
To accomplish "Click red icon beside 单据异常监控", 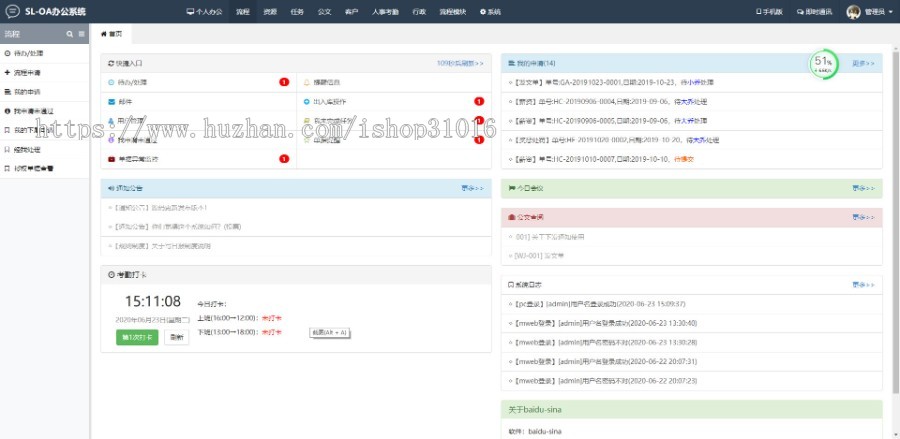I will (x=111, y=159).
